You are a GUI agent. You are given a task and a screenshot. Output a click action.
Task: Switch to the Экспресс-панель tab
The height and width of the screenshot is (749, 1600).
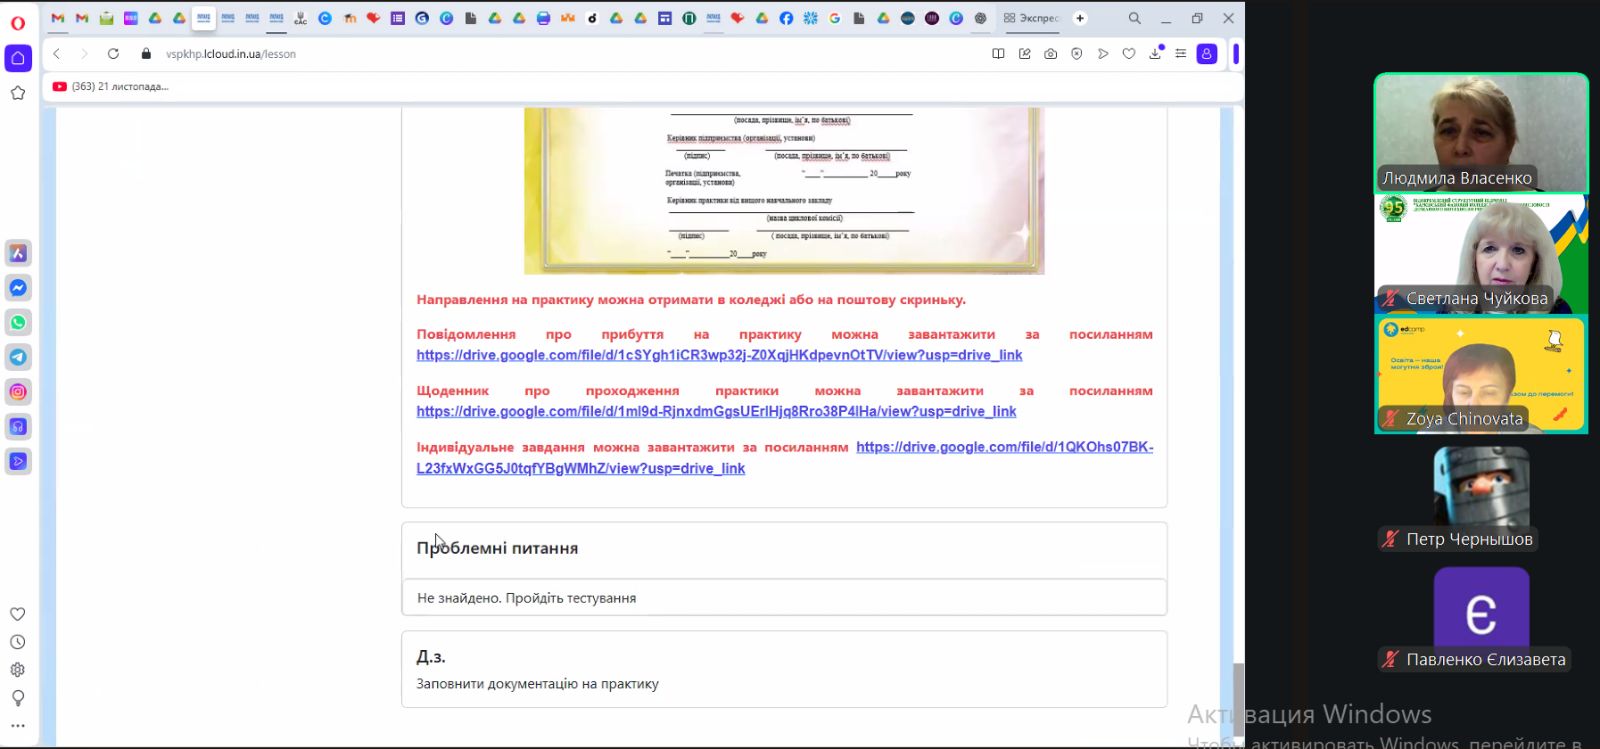coord(1031,18)
